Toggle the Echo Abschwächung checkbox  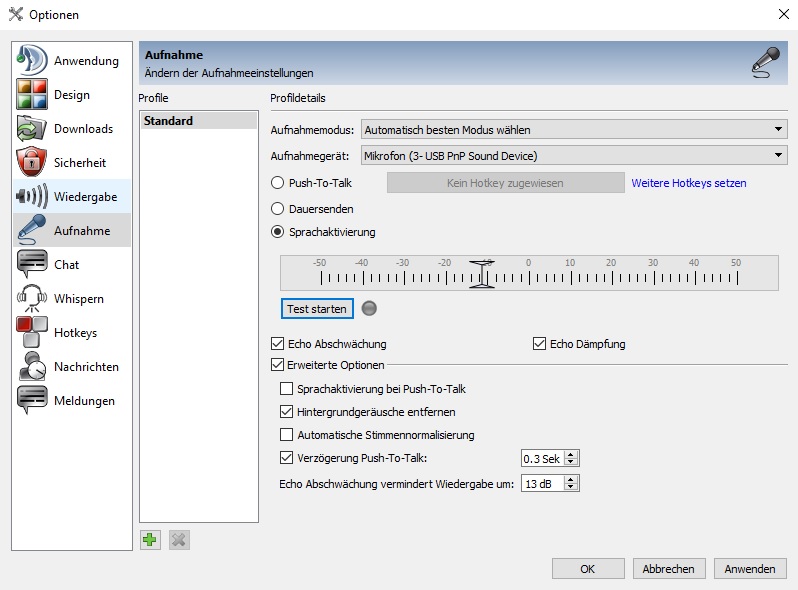(x=277, y=344)
